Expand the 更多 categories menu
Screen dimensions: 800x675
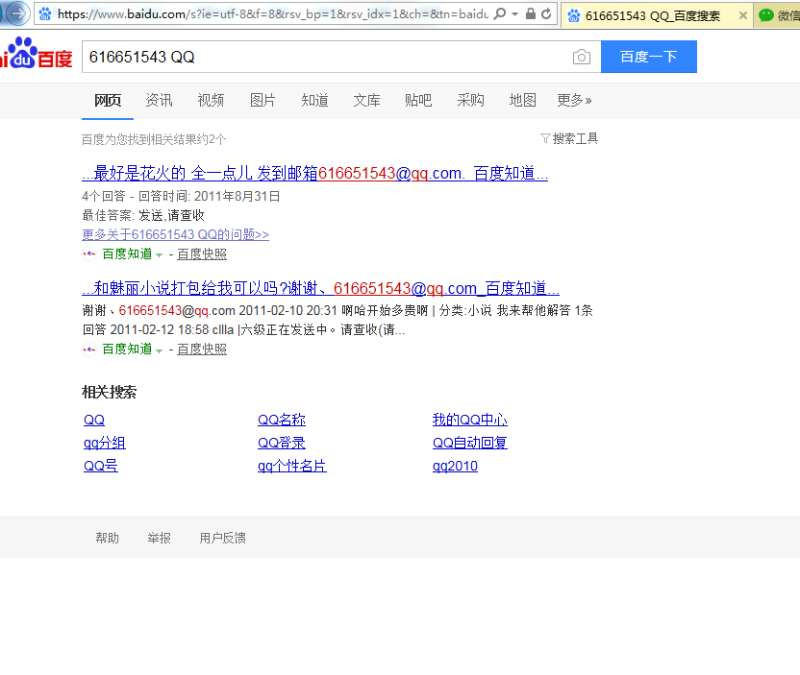click(x=574, y=100)
